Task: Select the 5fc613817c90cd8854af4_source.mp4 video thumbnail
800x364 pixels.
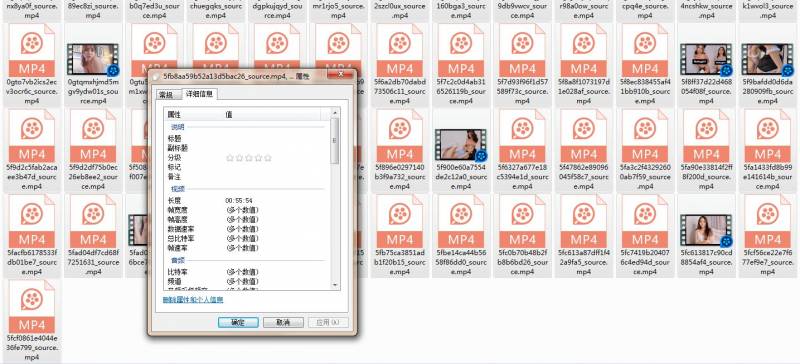Action: coord(706,230)
